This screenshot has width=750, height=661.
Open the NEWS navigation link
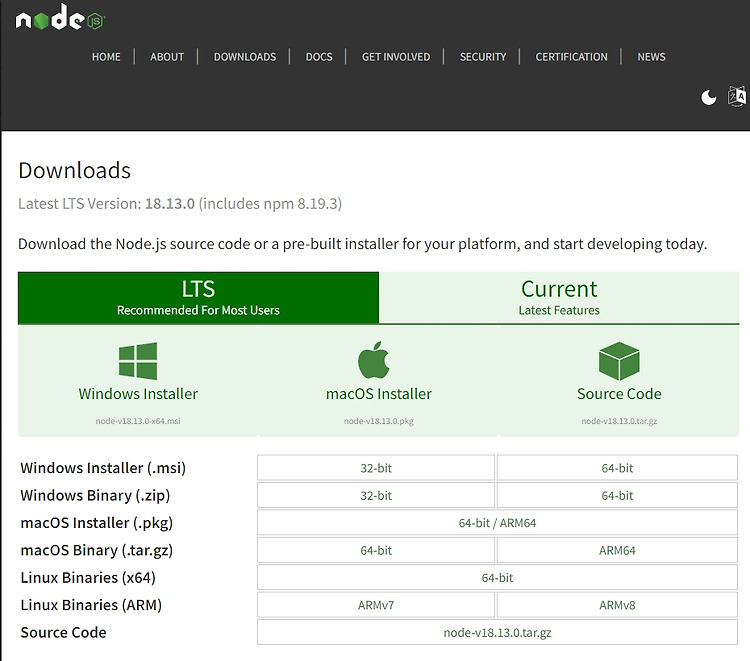pos(651,57)
